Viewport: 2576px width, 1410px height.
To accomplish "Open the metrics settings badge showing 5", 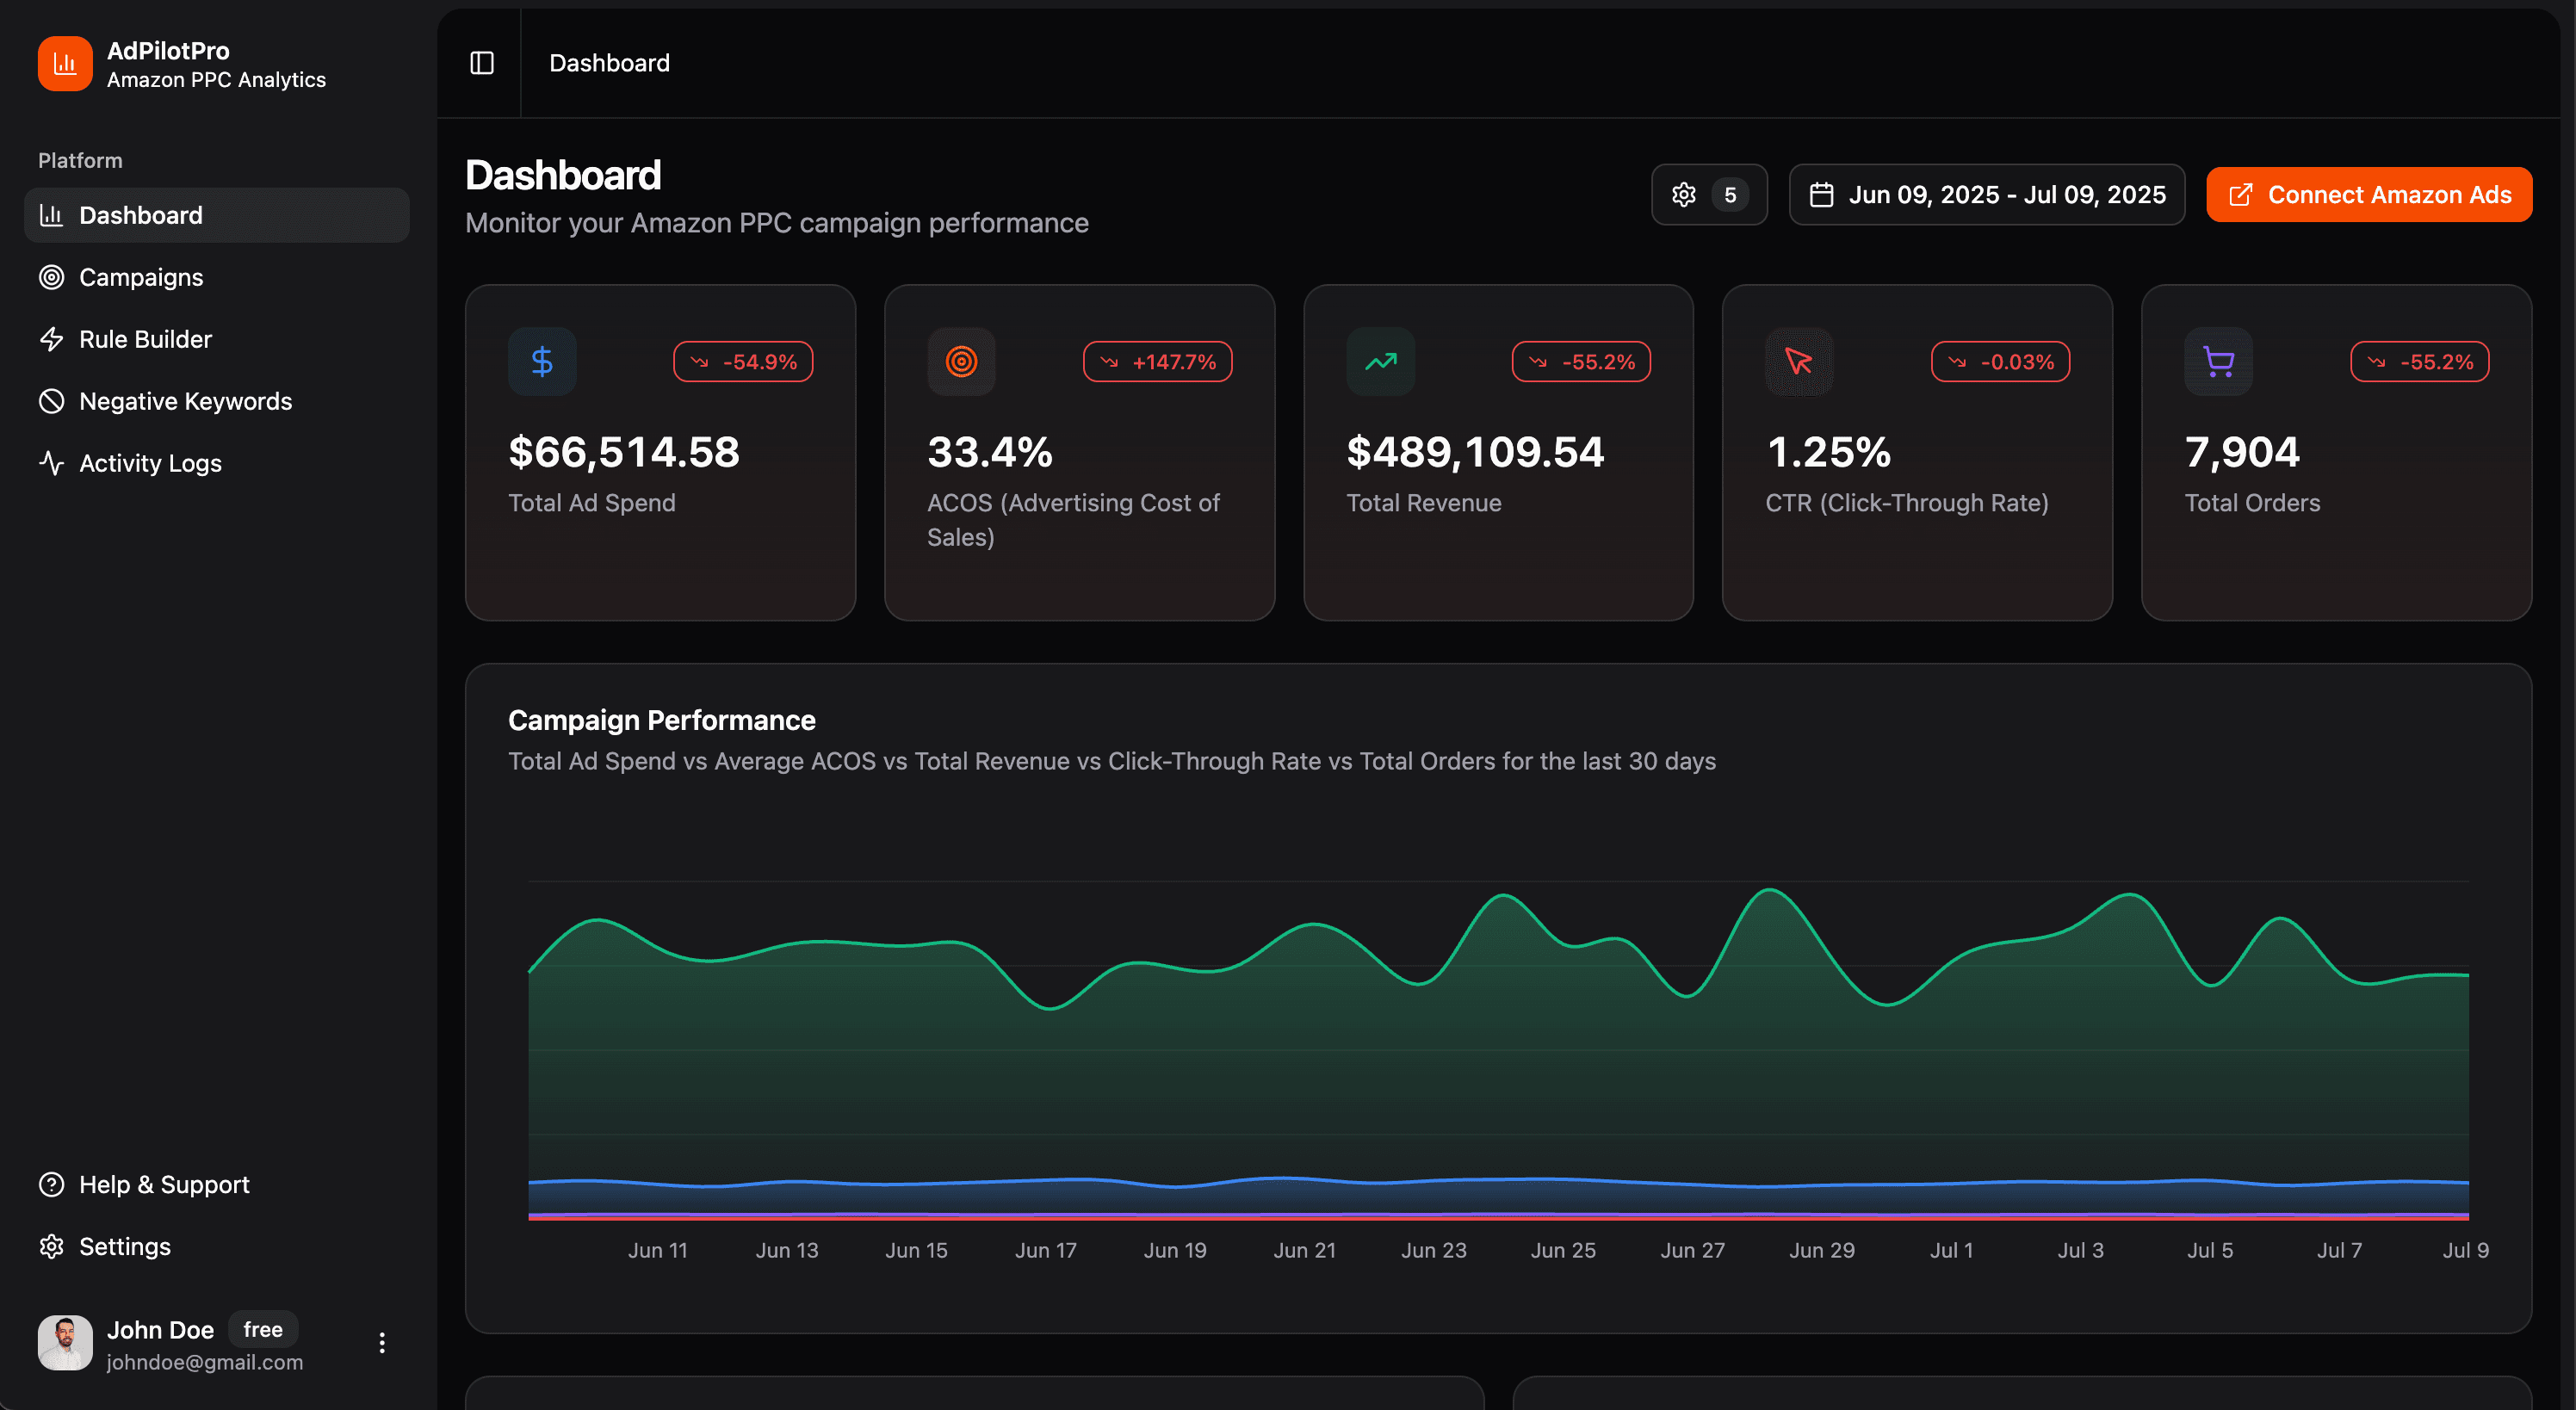I will 1709,194.
